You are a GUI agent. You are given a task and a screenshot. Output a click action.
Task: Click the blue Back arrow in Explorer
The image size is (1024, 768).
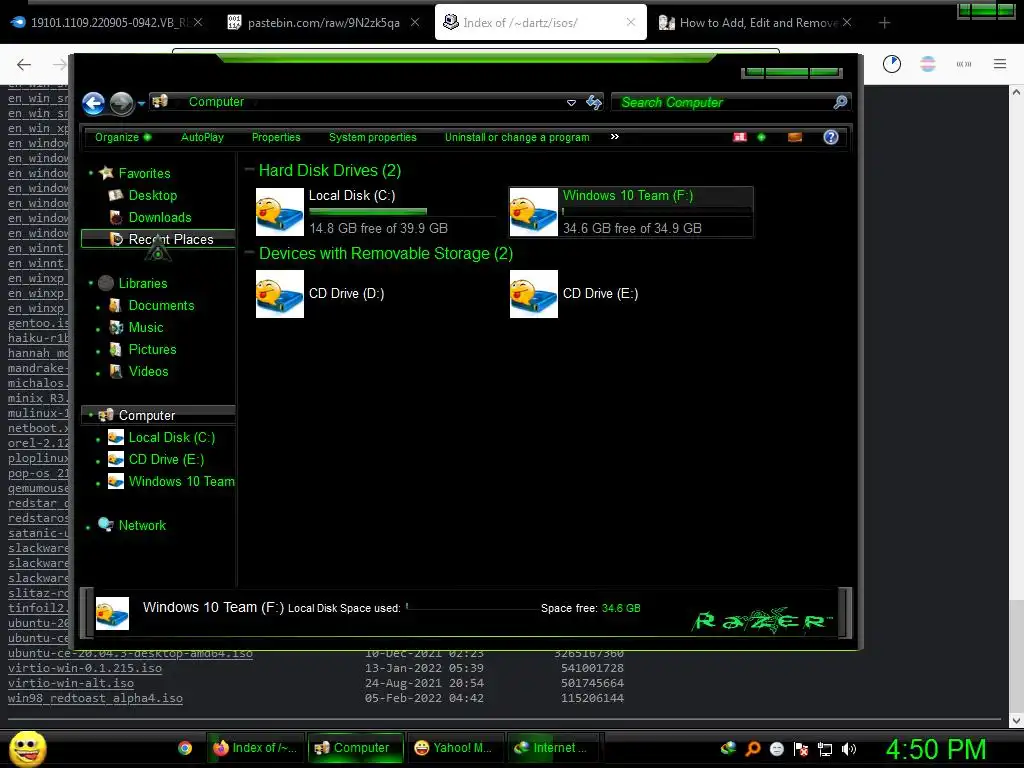tap(93, 103)
